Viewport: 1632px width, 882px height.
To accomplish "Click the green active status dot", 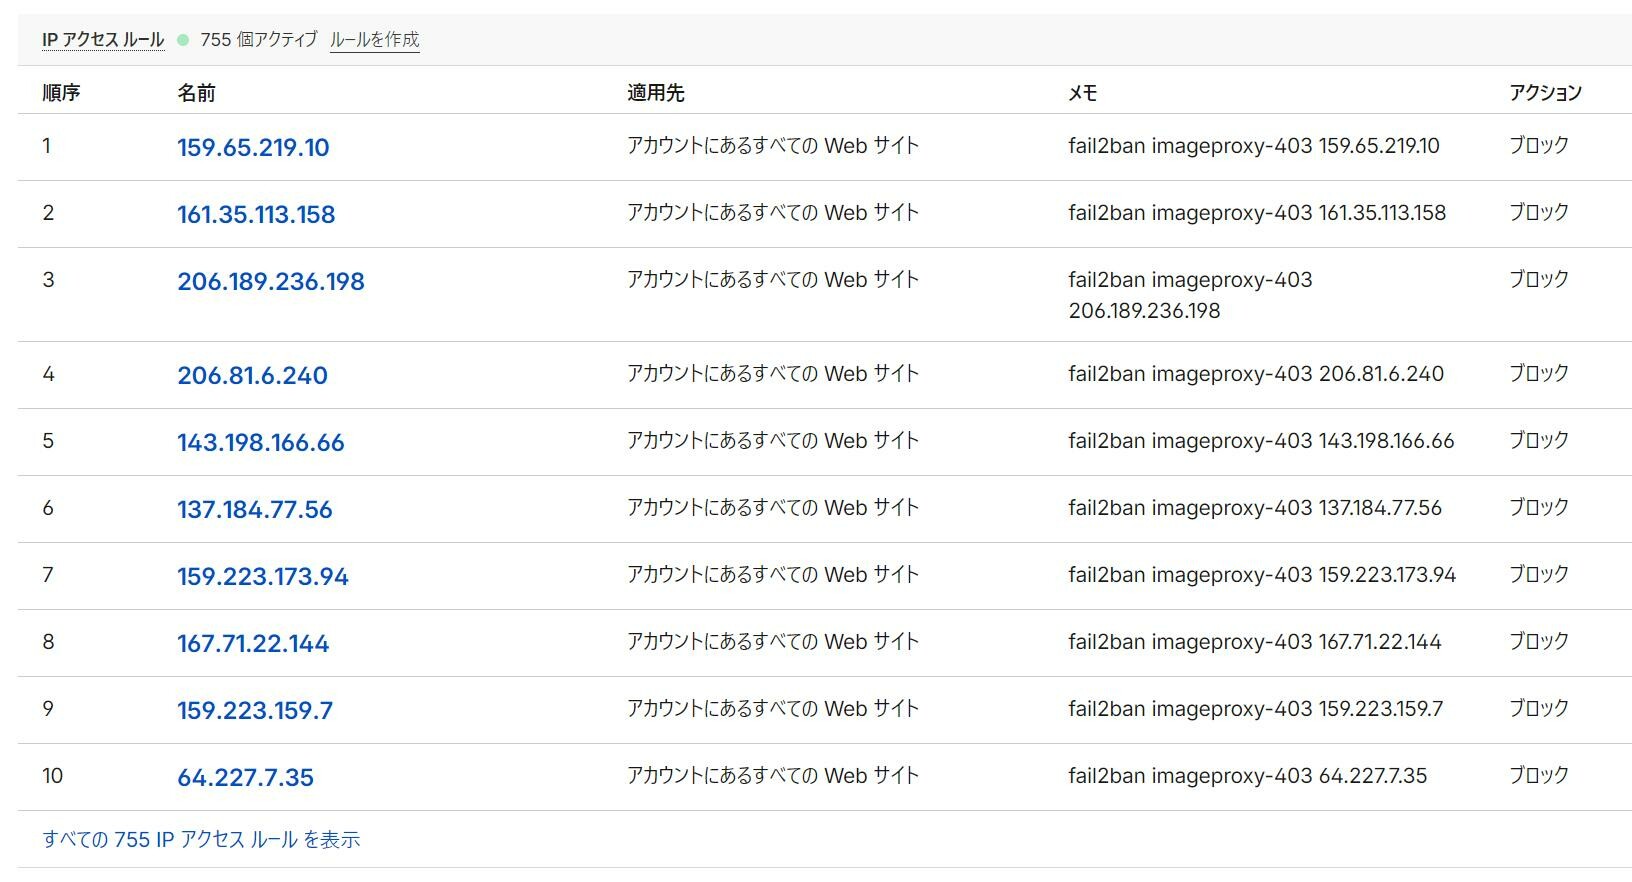I will [x=183, y=40].
